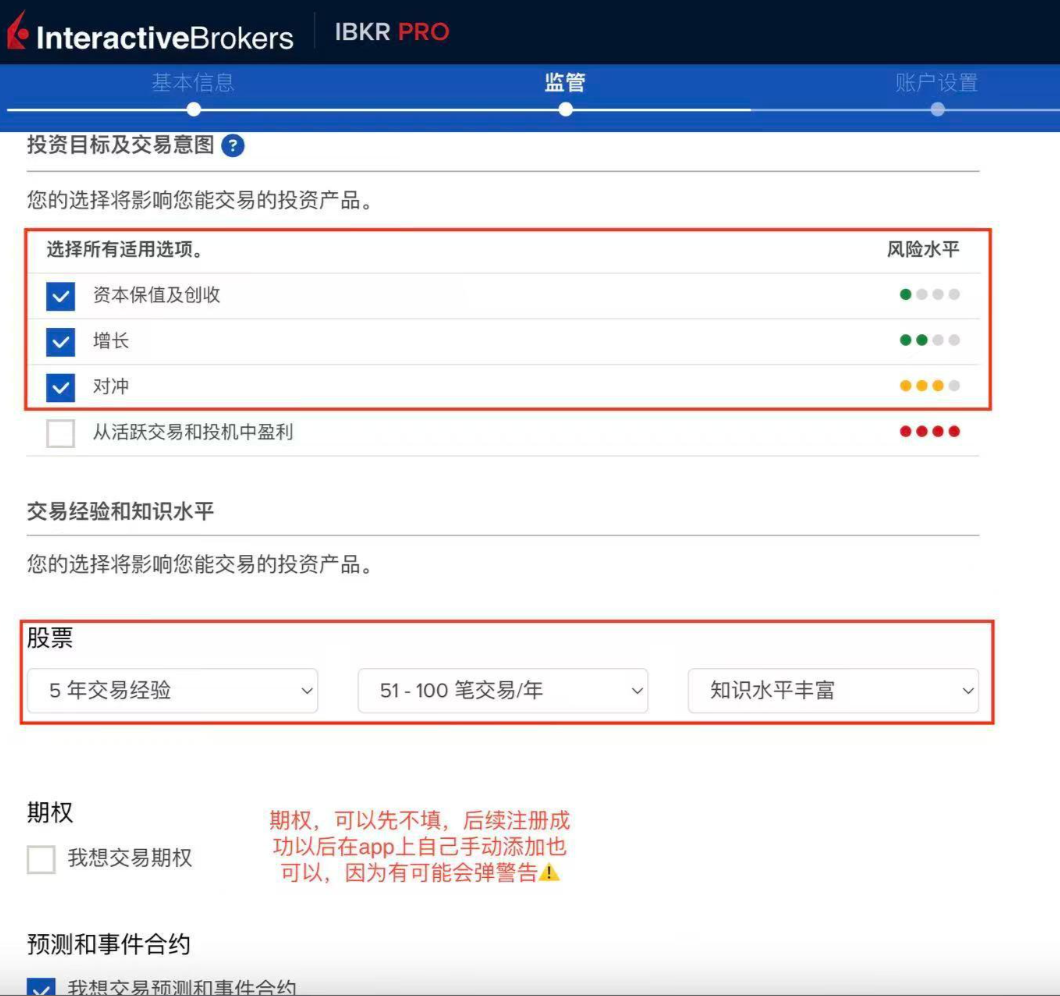The width and height of the screenshot is (1060, 996).
Task: Click the progress dot under 账户设置
Action: [x=937, y=109]
